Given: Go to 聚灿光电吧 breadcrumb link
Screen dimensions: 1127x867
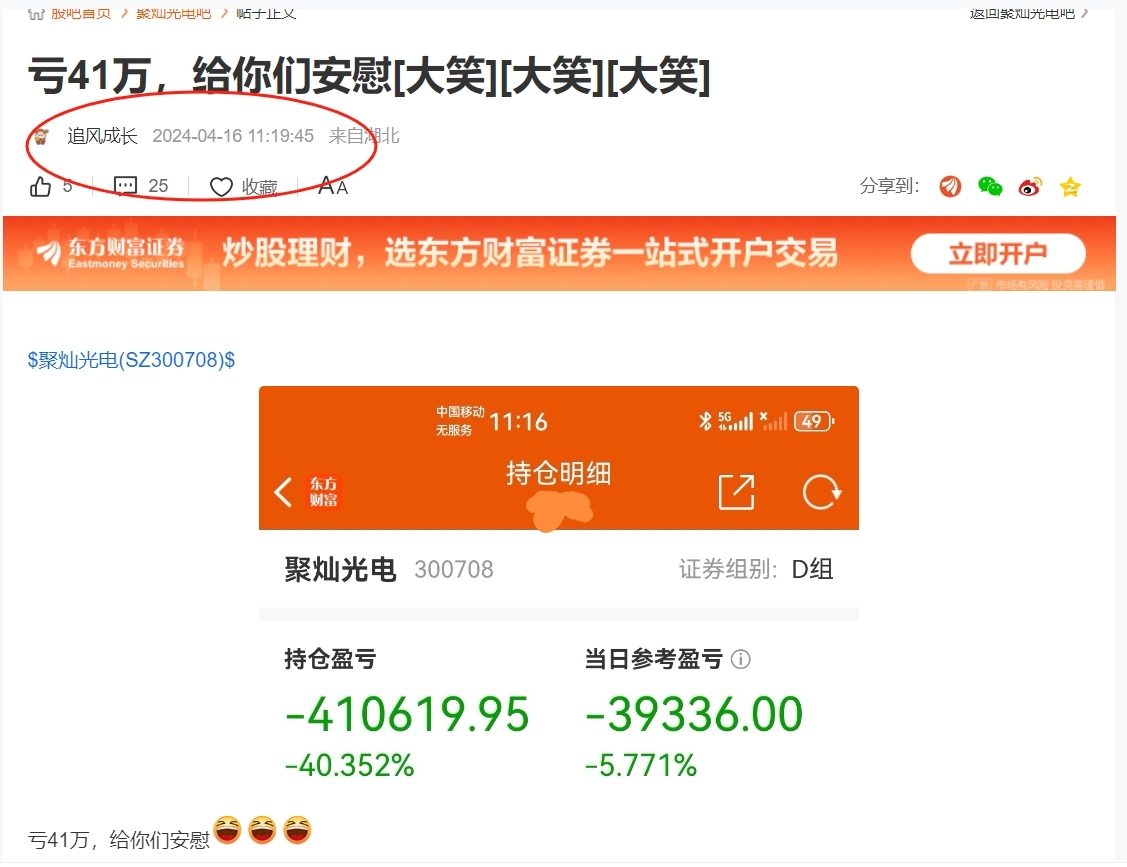Looking at the screenshot, I should (x=173, y=13).
